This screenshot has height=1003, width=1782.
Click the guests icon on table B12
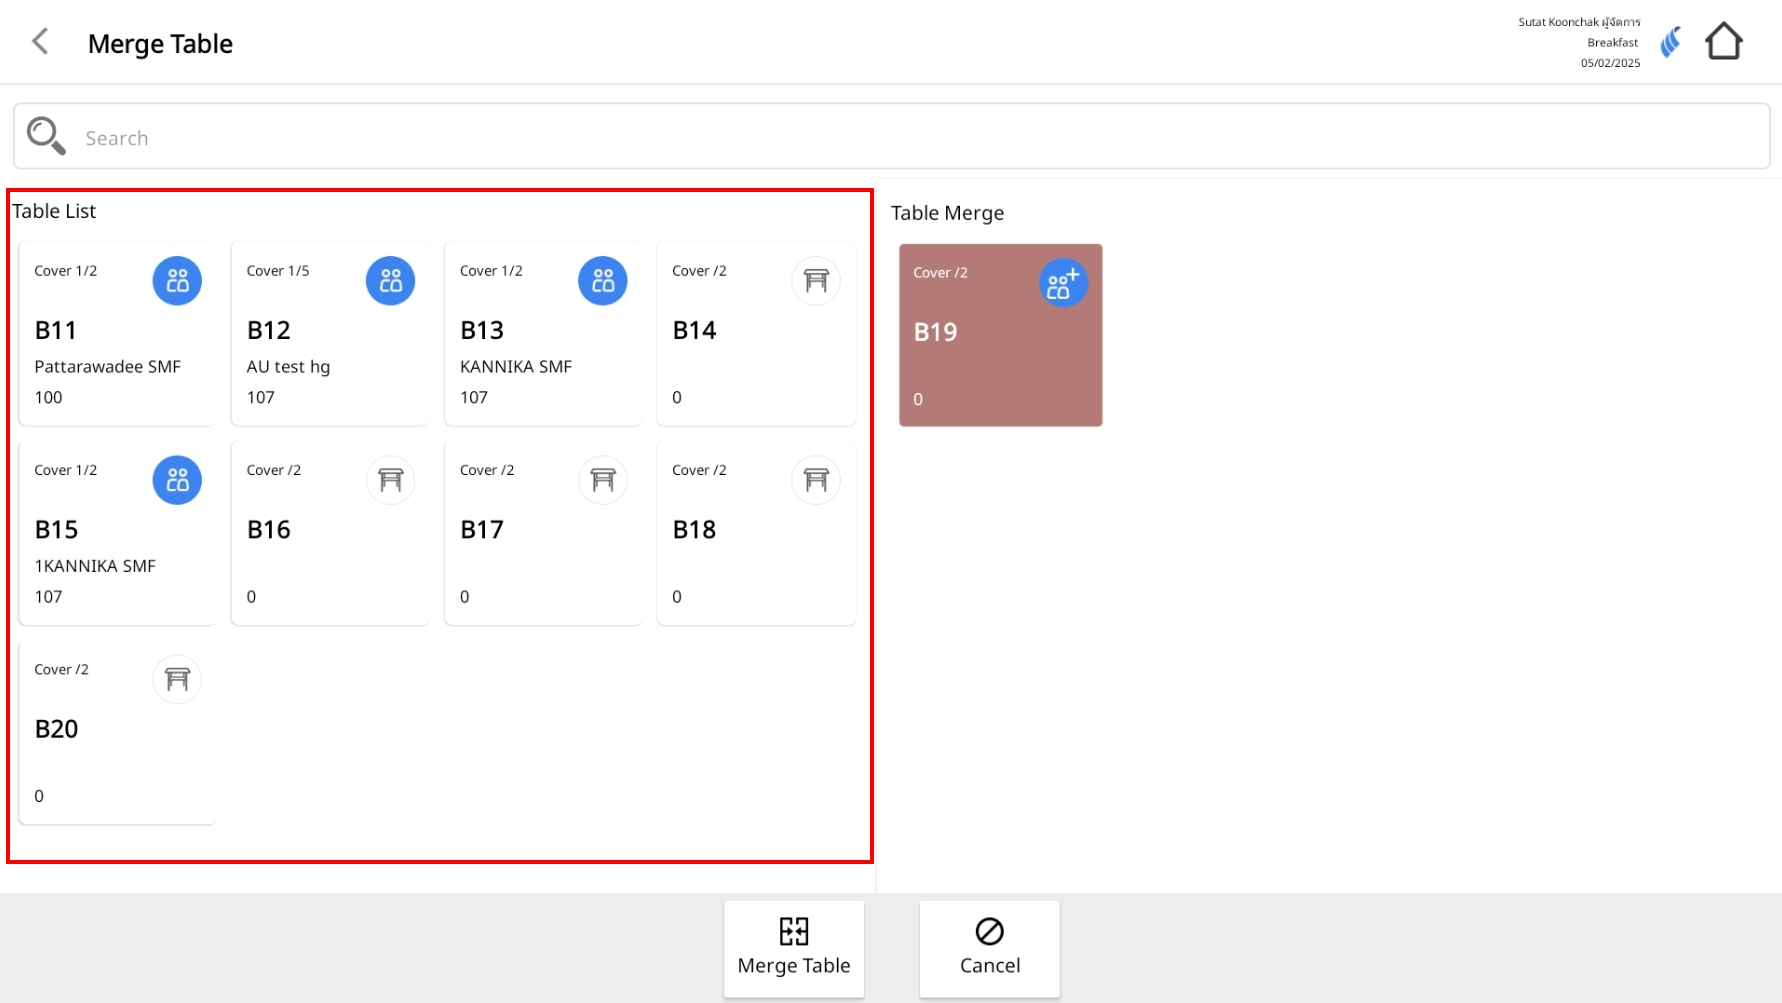390,281
